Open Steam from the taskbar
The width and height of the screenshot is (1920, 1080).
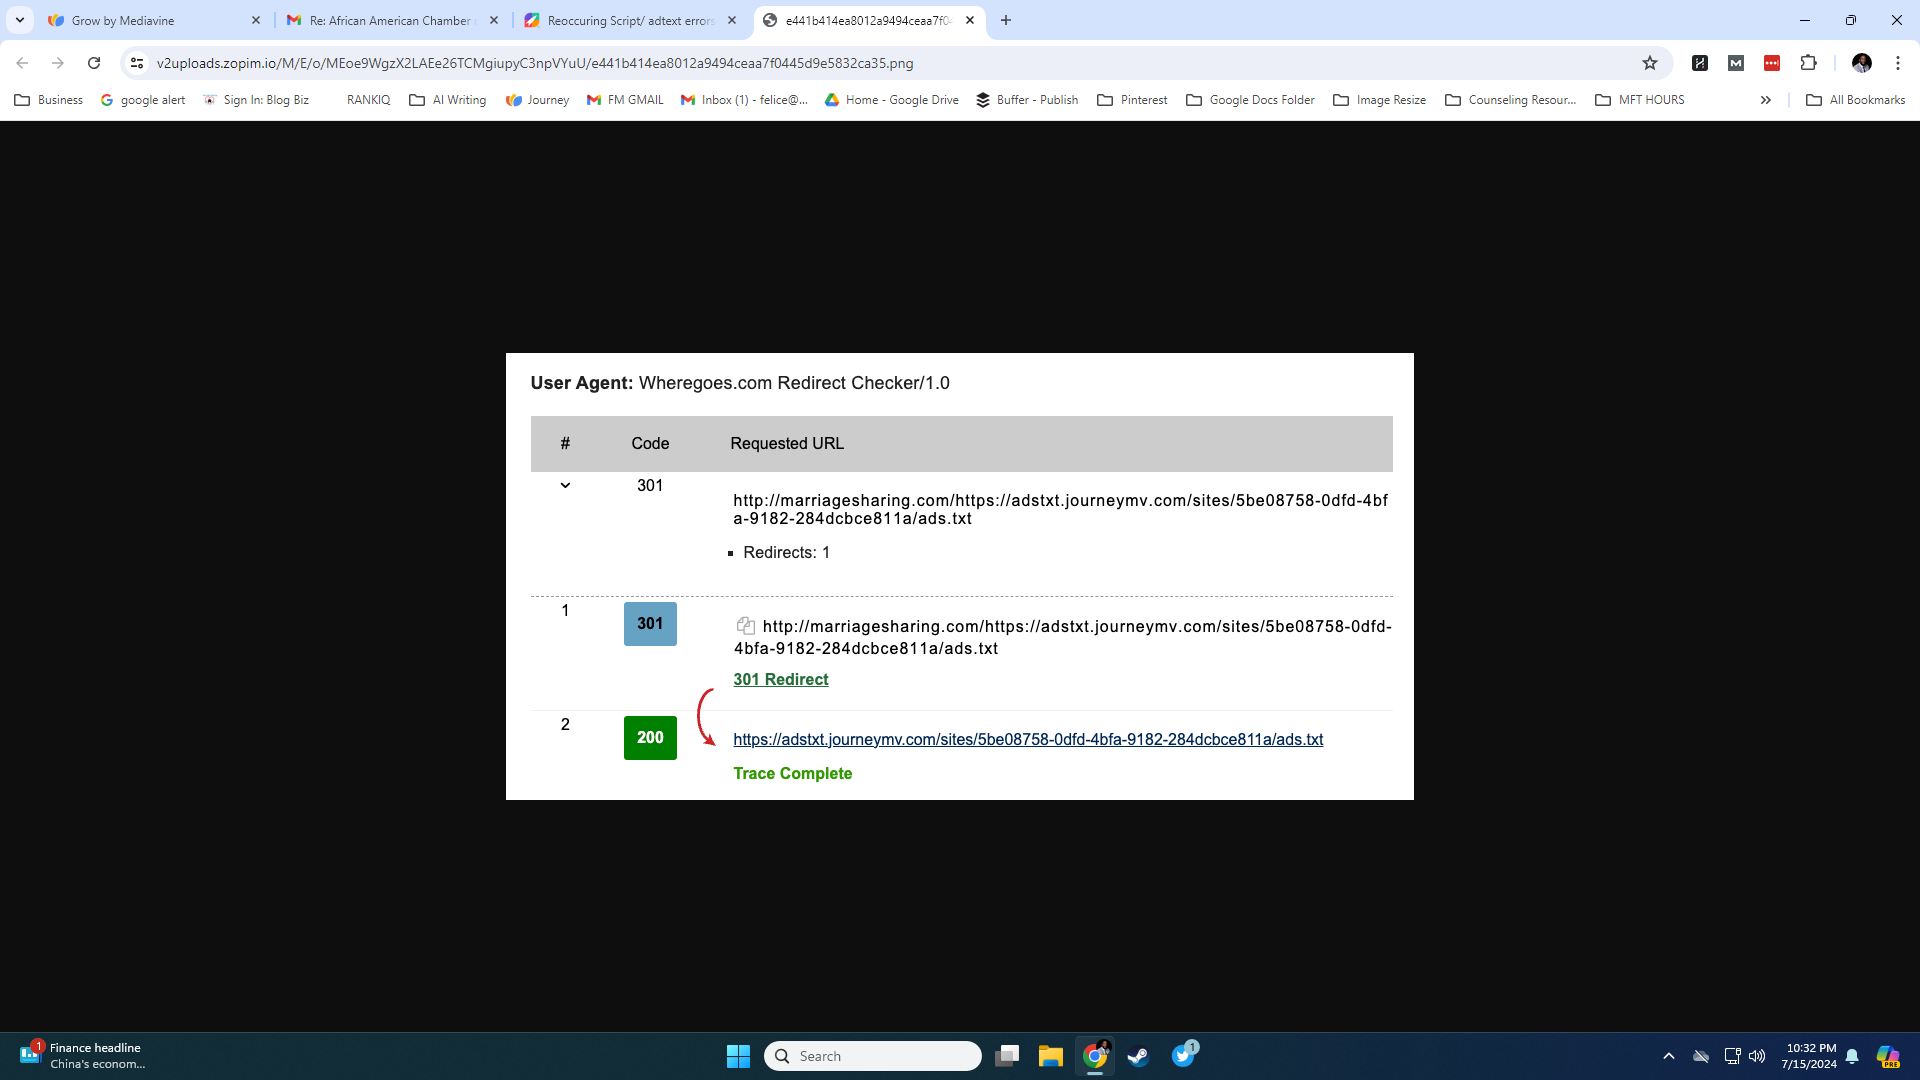click(x=1138, y=1056)
